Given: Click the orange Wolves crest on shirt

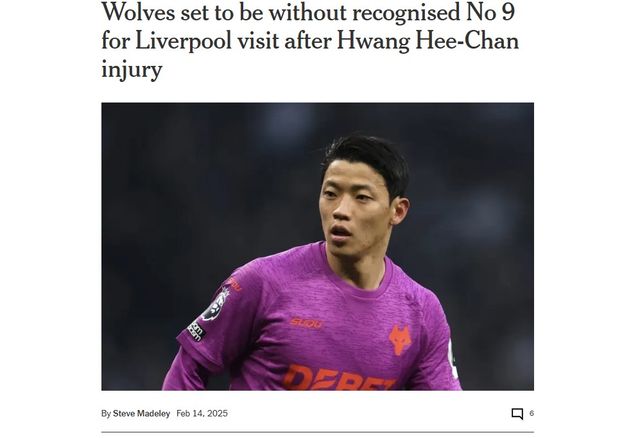Looking at the screenshot, I should click(400, 340).
